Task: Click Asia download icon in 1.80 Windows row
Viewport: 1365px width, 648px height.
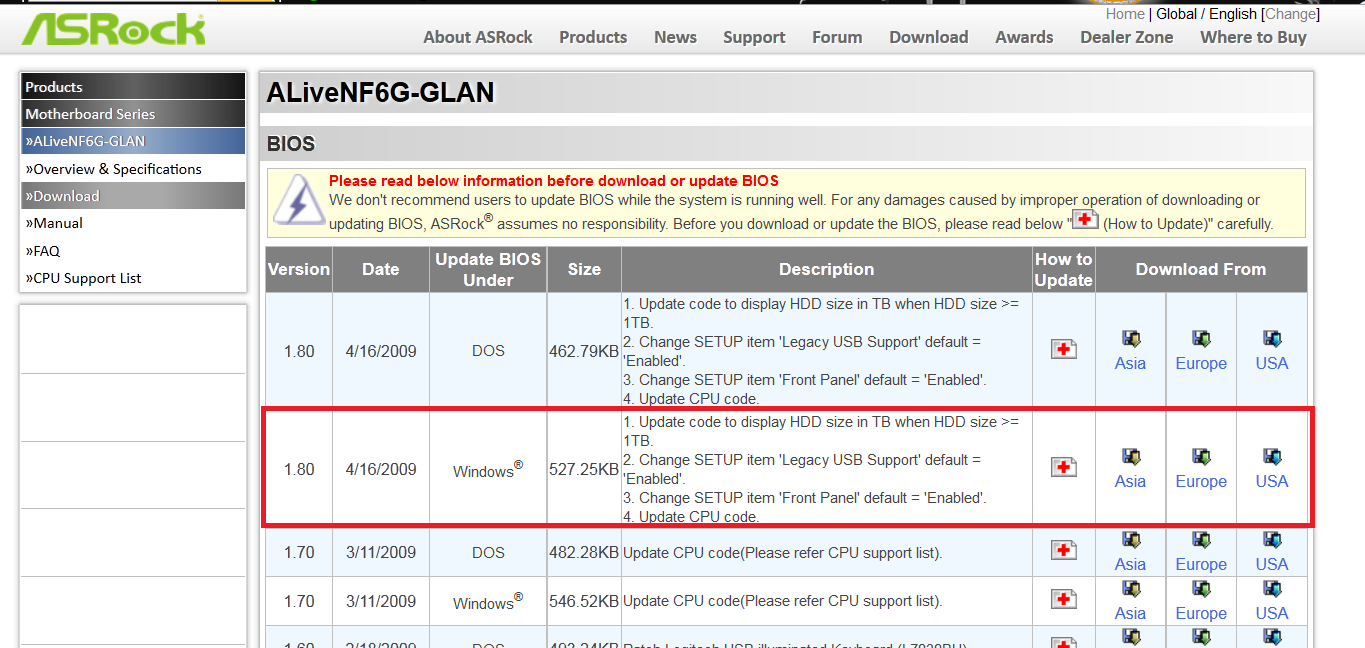Action: point(1131,457)
